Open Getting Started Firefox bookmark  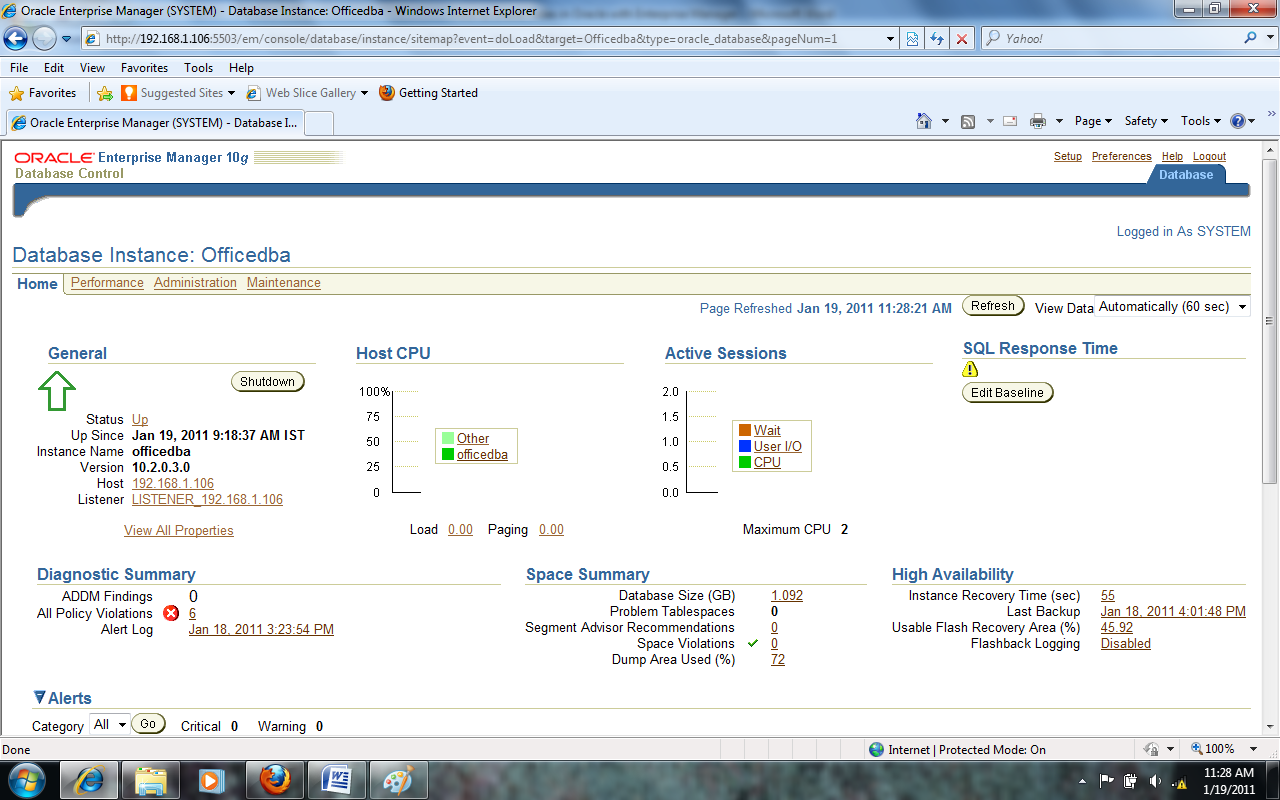(429, 93)
